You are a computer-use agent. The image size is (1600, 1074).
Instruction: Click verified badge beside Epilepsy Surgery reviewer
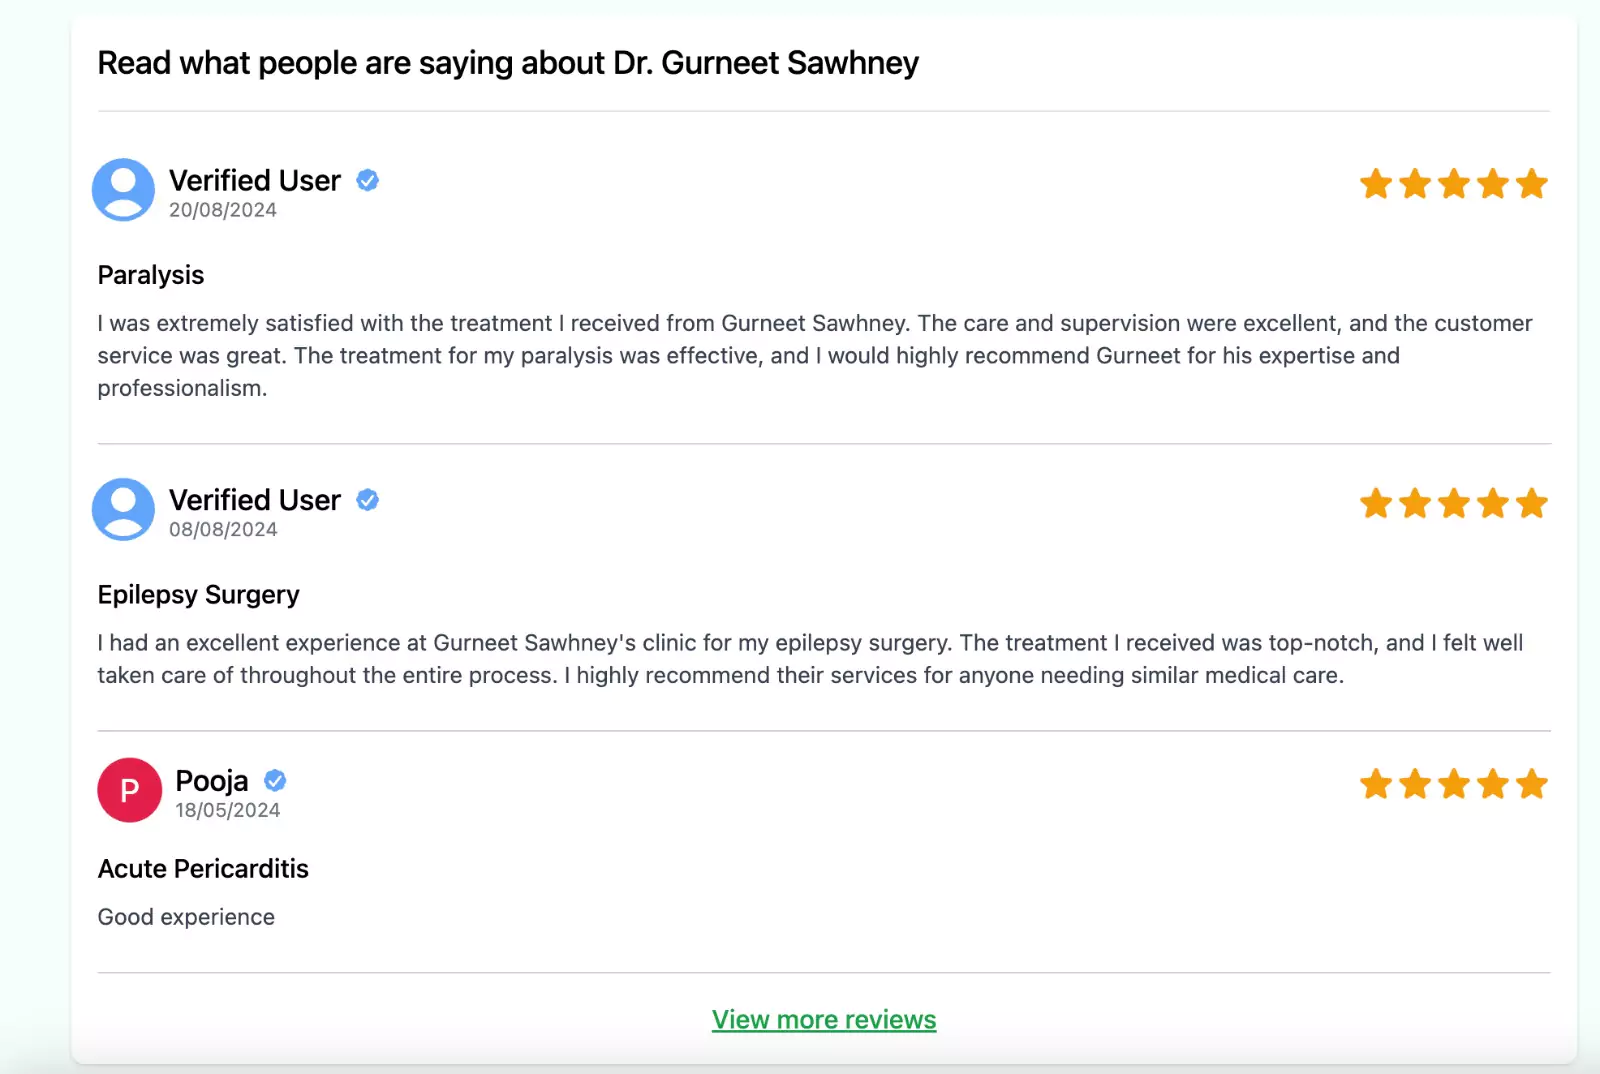tap(368, 500)
